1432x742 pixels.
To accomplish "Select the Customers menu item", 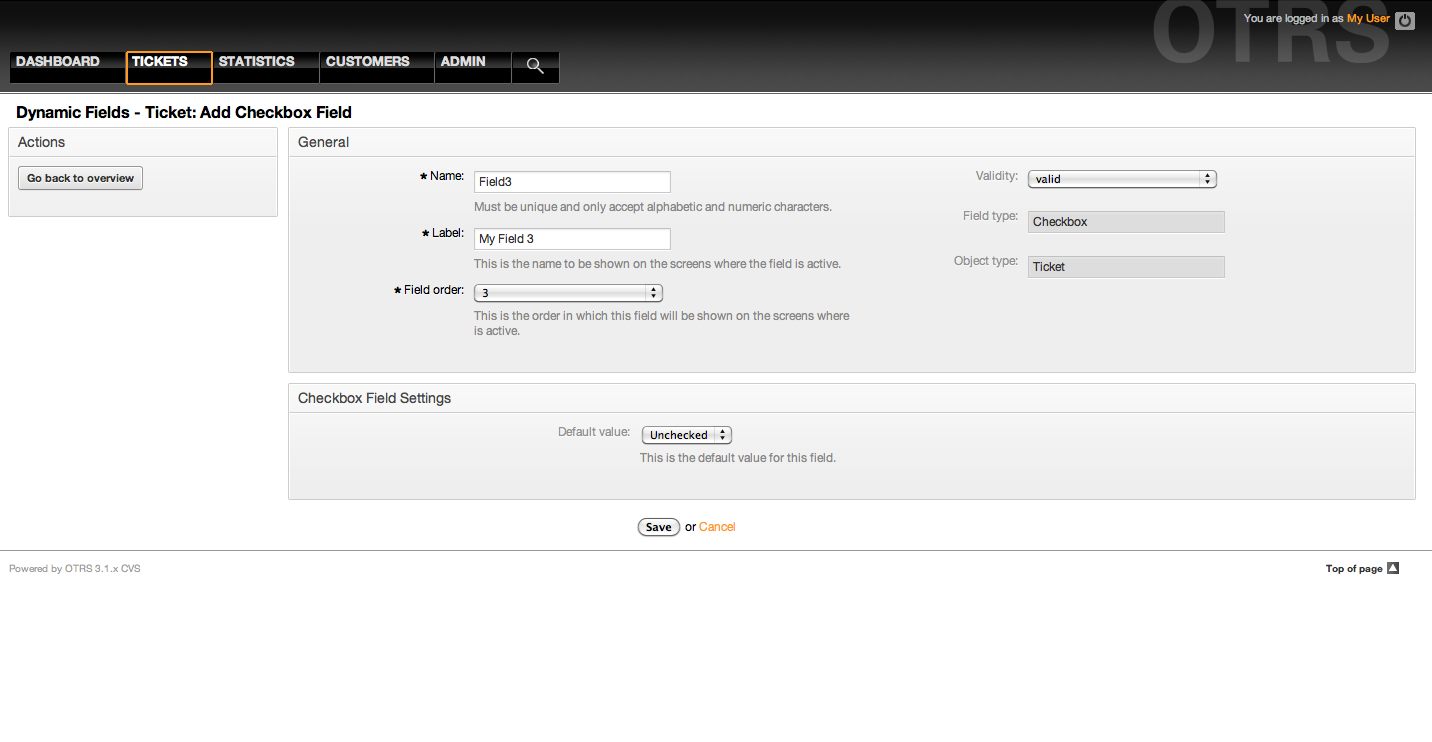I will [x=367, y=62].
